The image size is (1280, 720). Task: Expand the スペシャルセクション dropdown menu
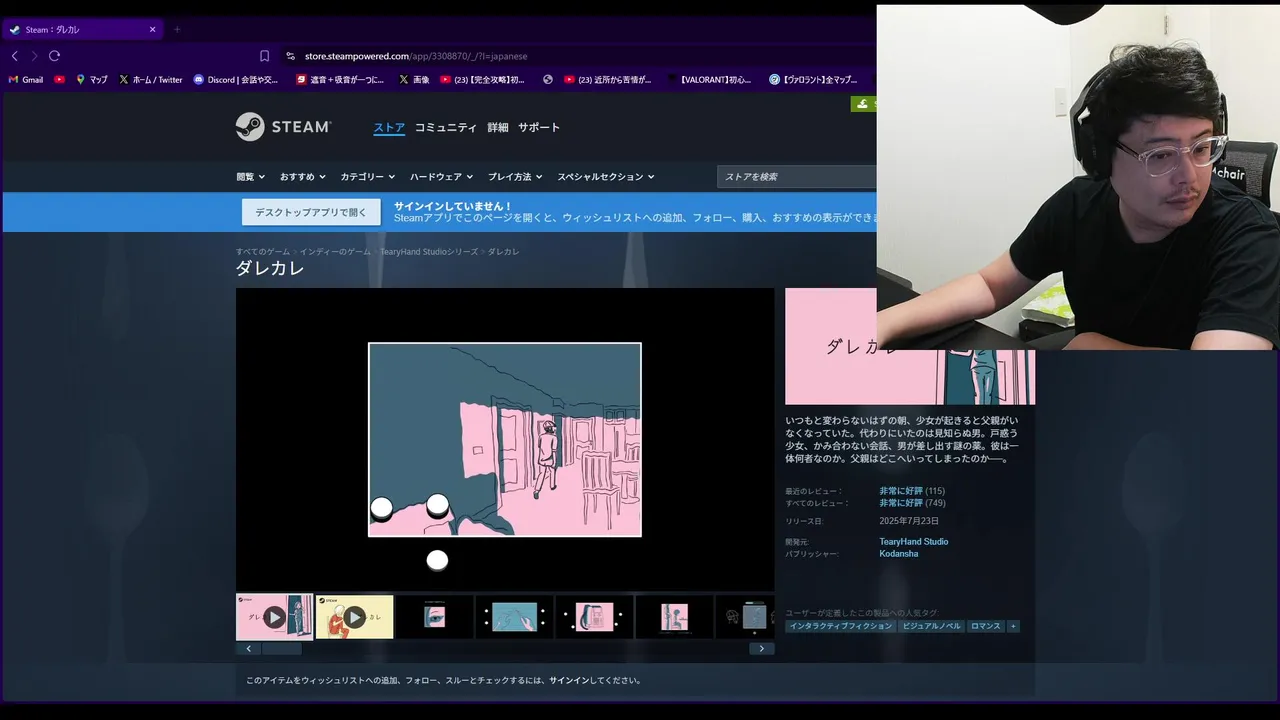(605, 177)
